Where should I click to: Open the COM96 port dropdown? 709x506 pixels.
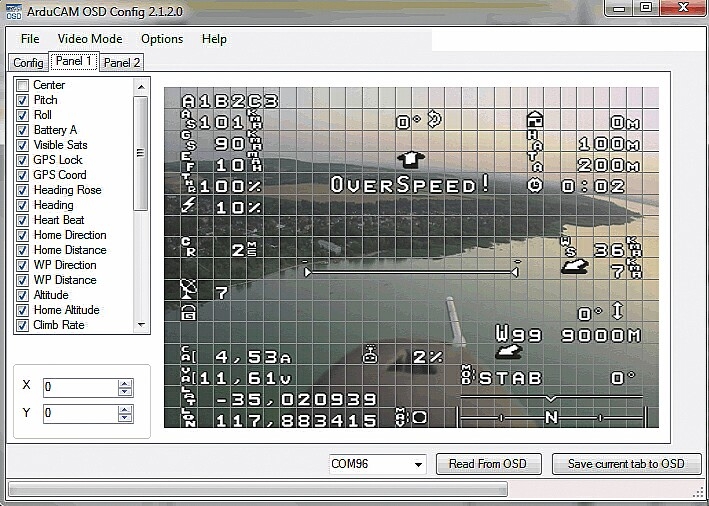(x=417, y=464)
